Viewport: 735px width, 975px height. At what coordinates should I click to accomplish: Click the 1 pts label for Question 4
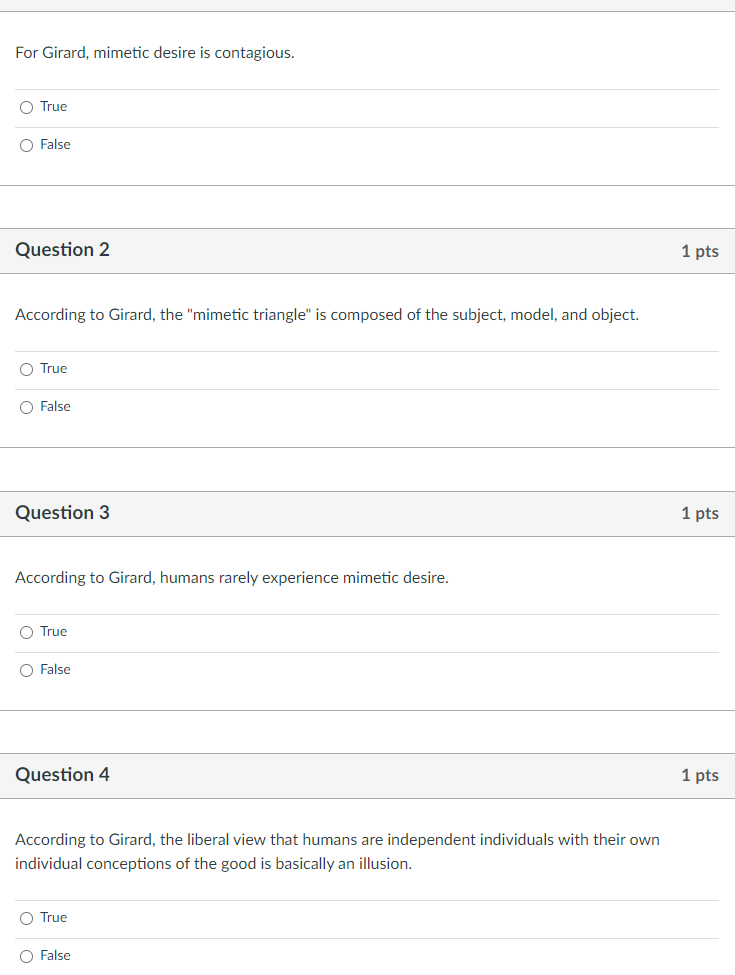[700, 775]
